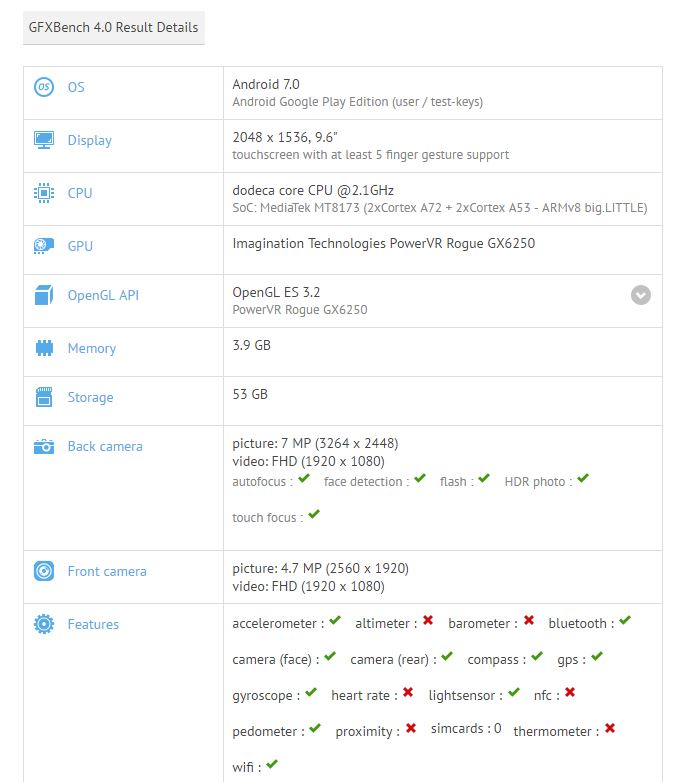Click the Display monitor icon
Viewport: 689px width, 782px height.
point(44,140)
